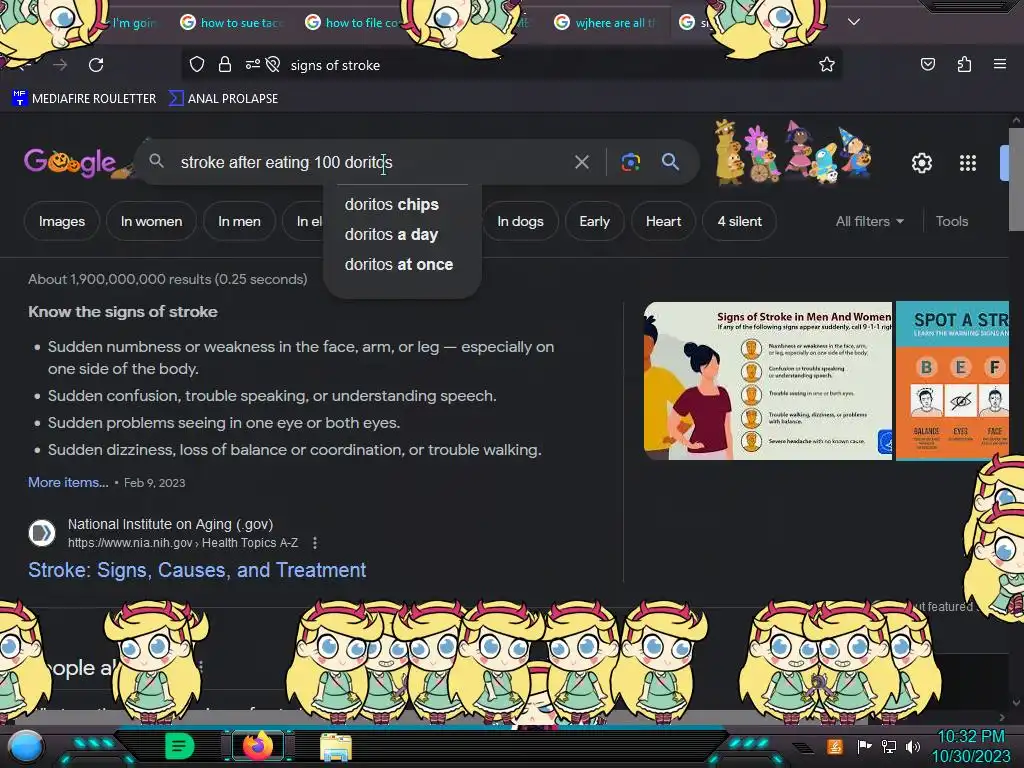Open the Firefox extensions puzzle icon
Image resolution: width=1024 pixels, height=768 pixels.
(x=964, y=64)
